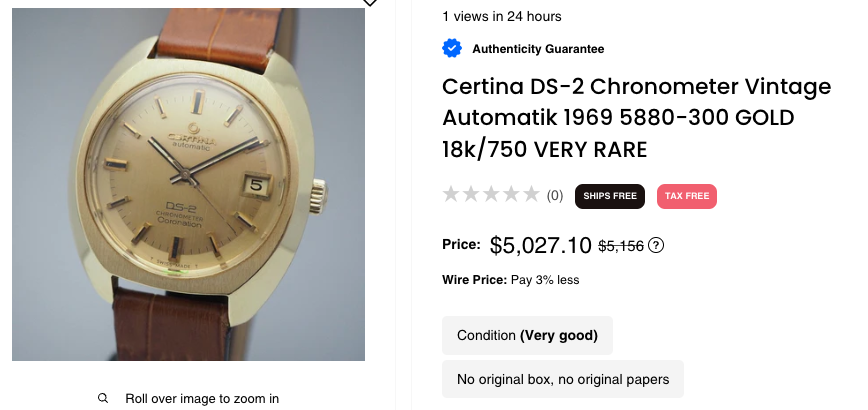This screenshot has height=410, width=868.
Task: Click the Wire Price Pay 3% less text
Action: (x=510, y=280)
